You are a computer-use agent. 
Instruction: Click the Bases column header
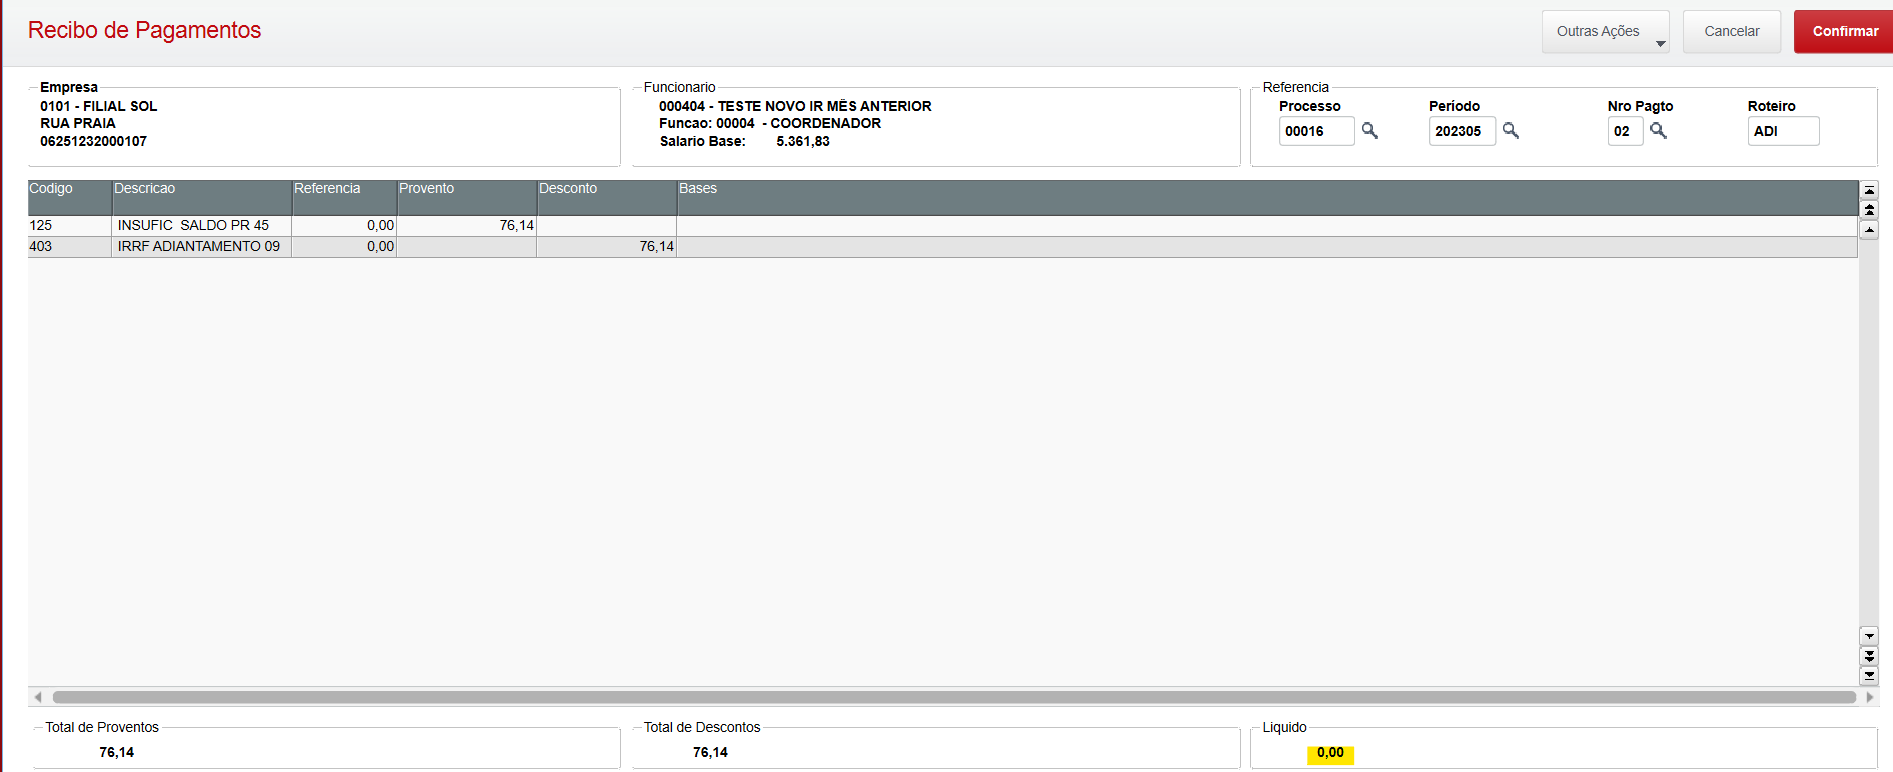click(x=1267, y=197)
